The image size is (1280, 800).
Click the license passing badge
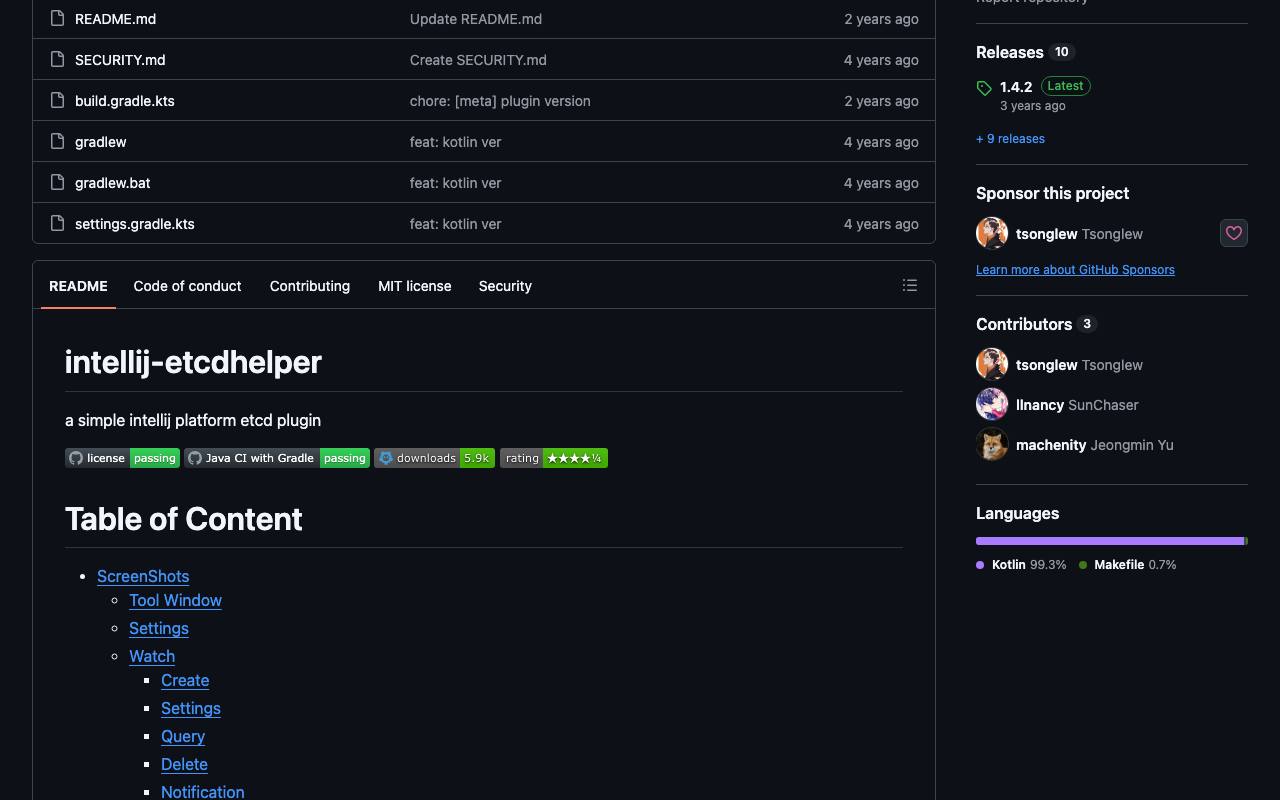click(122, 458)
